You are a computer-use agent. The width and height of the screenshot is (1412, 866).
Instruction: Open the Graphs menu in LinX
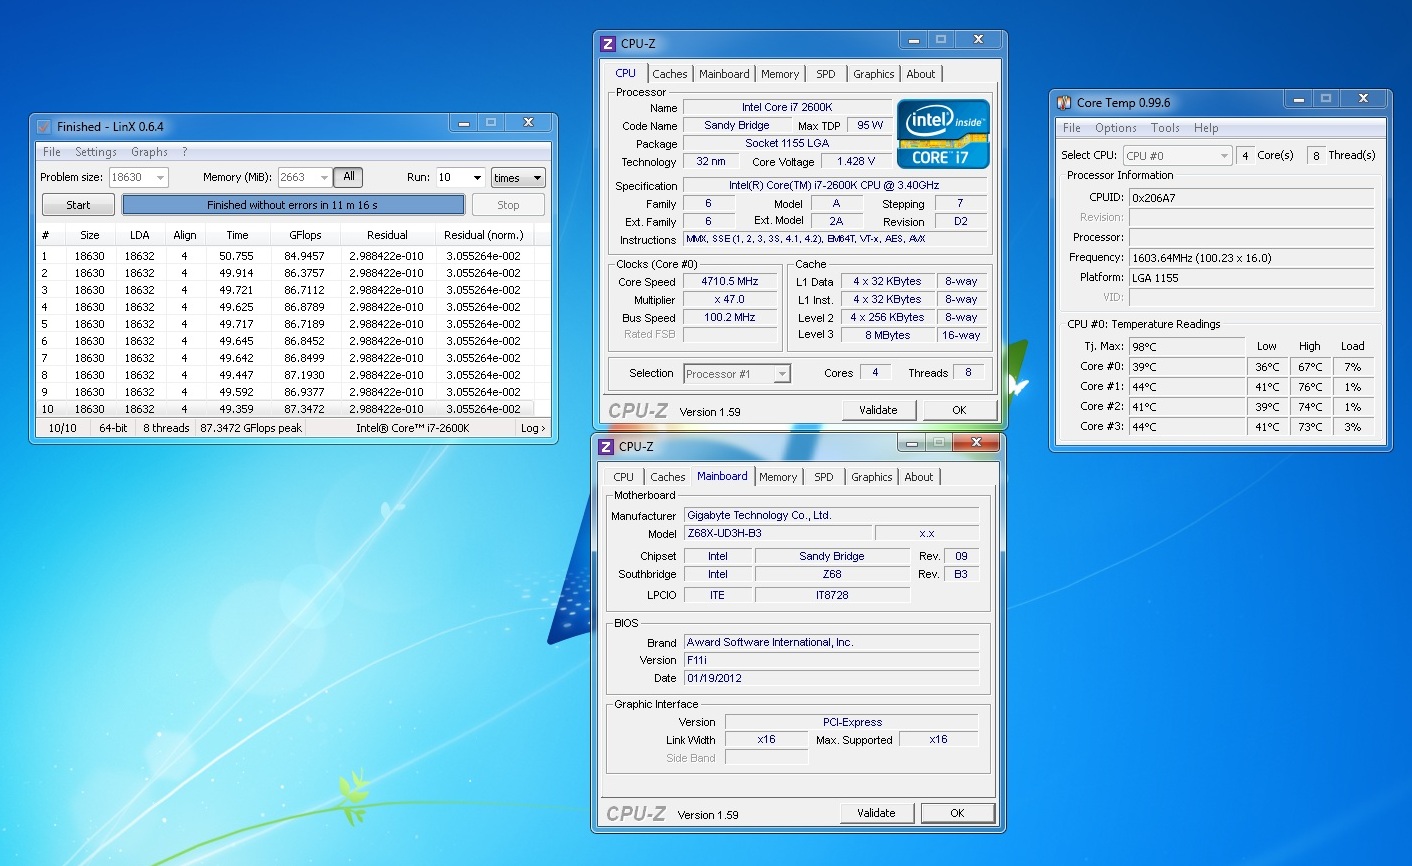click(x=149, y=152)
